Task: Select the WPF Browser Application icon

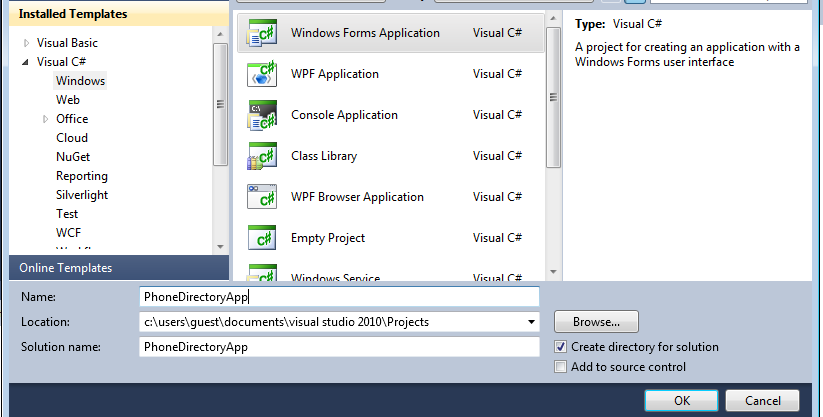Action: pos(262,198)
